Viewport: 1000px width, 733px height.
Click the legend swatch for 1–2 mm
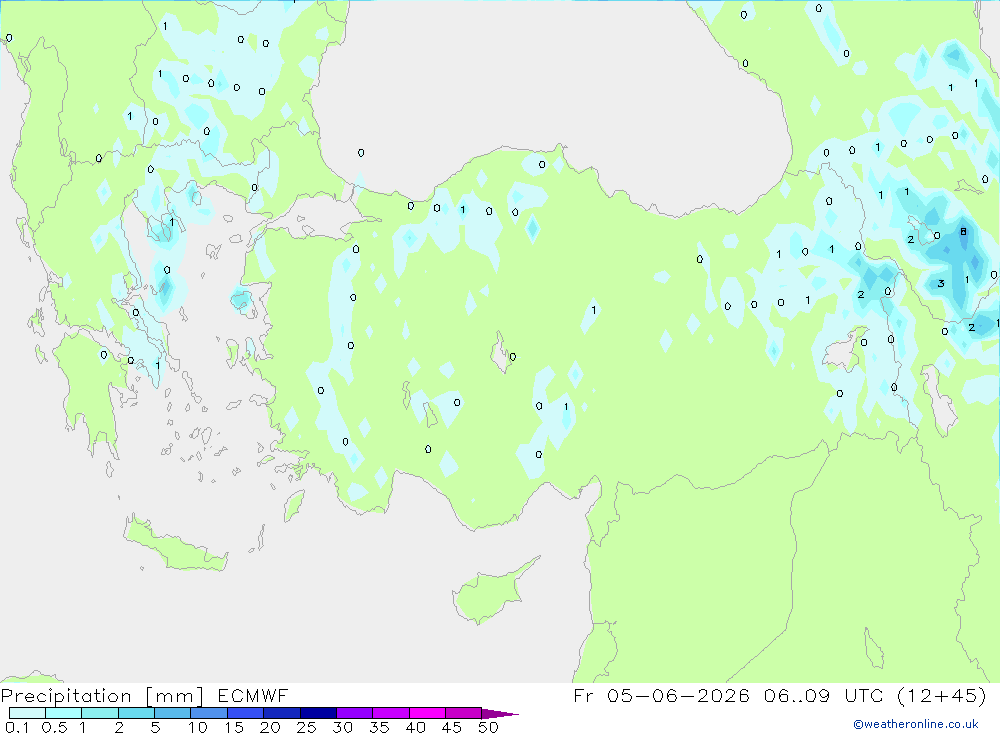point(100,713)
